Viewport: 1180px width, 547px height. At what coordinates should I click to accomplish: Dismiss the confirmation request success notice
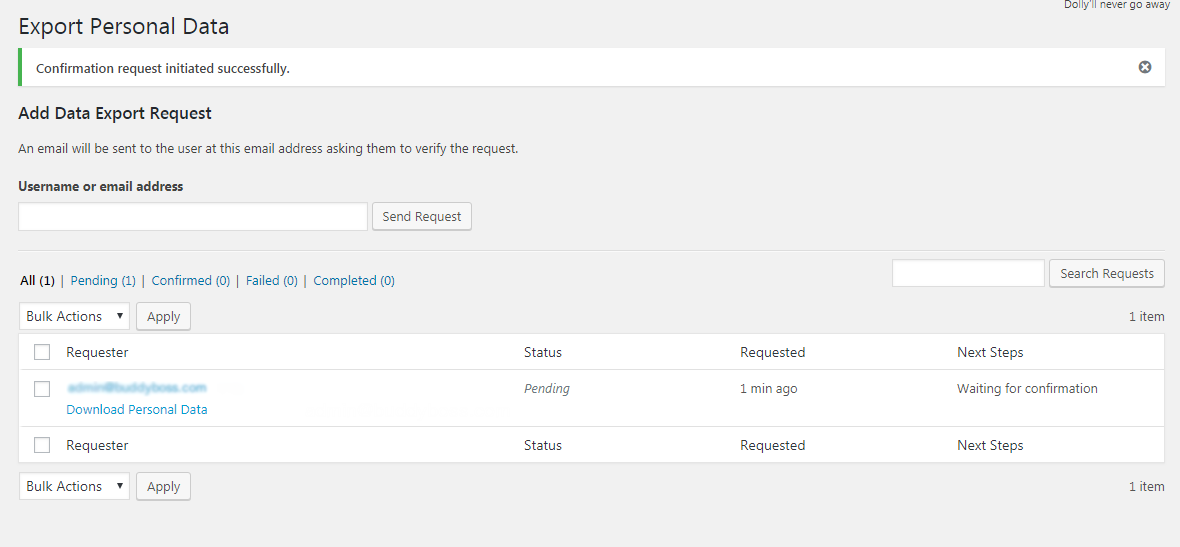click(1145, 67)
